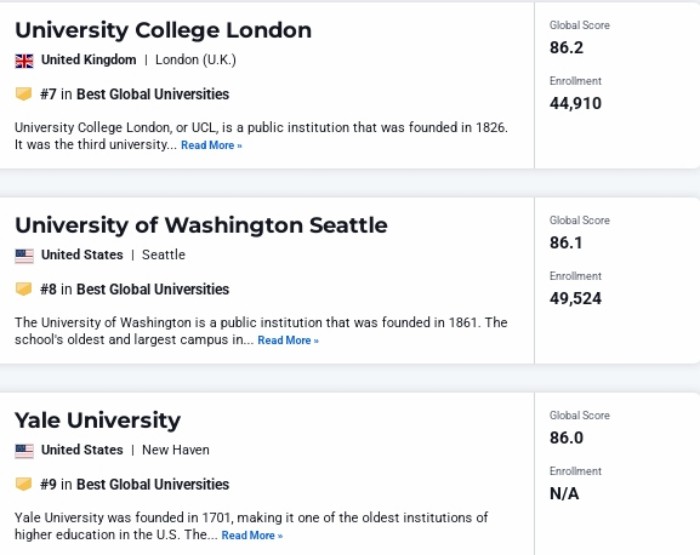The image size is (700, 555).
Task: Click the #8 ranking badge icon
Action: point(24,289)
